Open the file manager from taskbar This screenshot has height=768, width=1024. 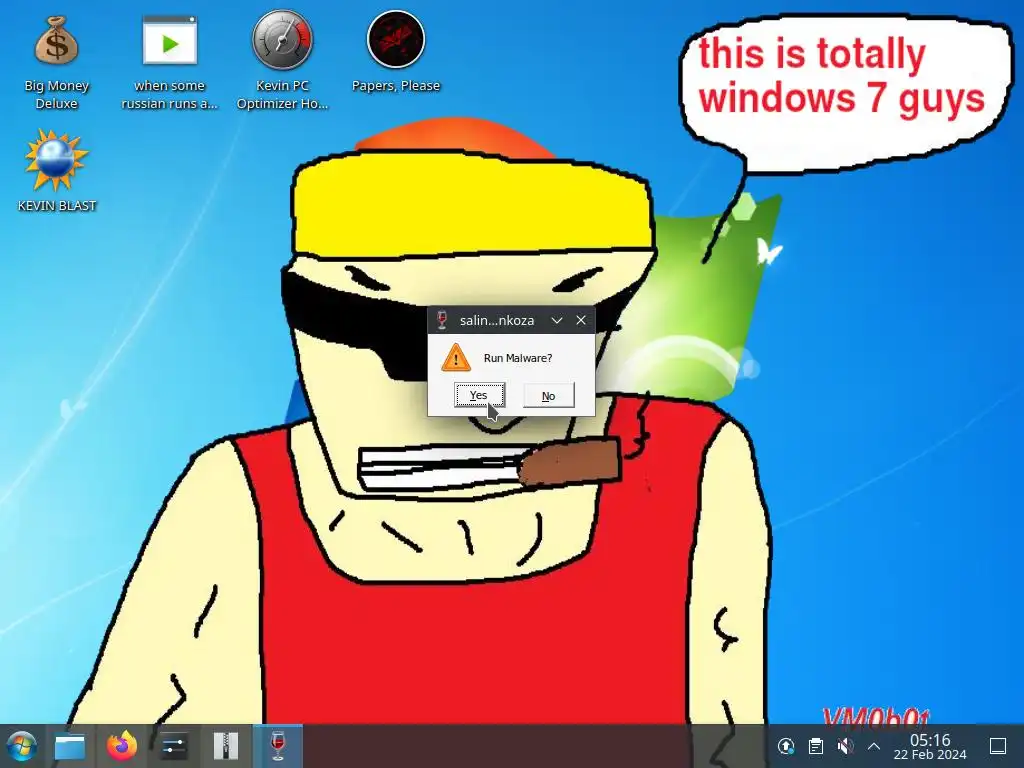[70, 746]
